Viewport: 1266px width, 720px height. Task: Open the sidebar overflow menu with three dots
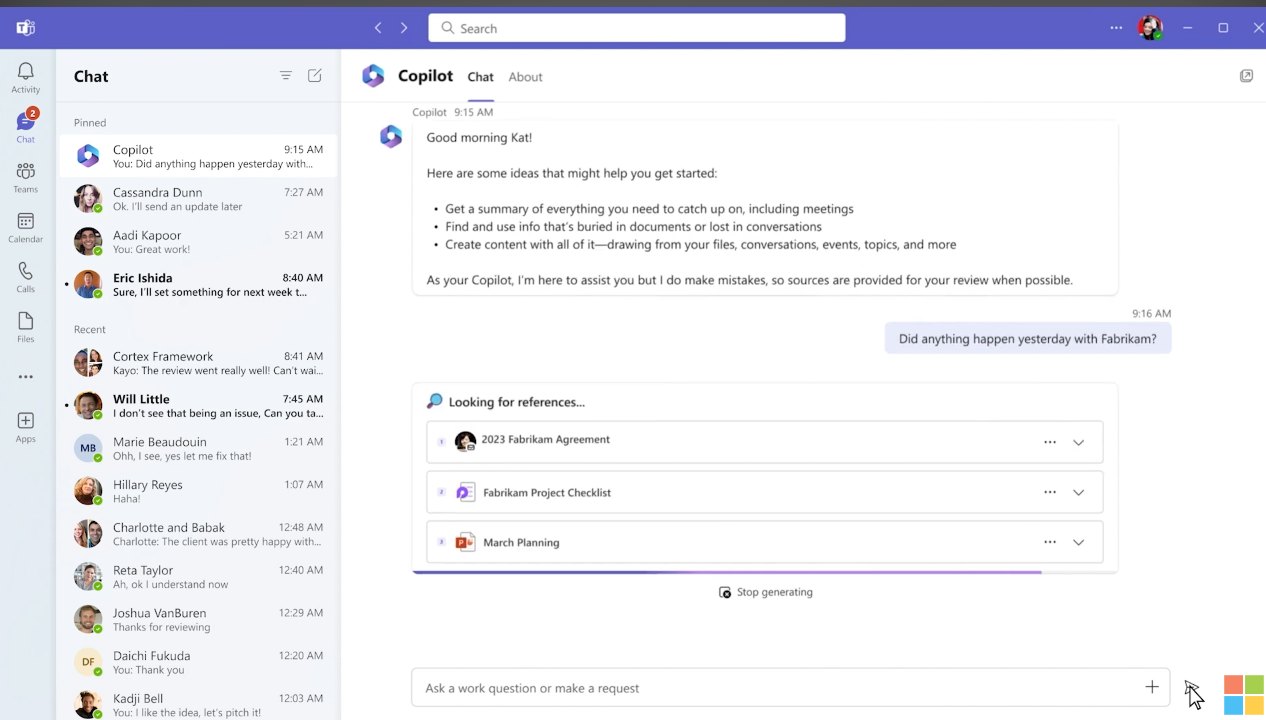coord(25,376)
